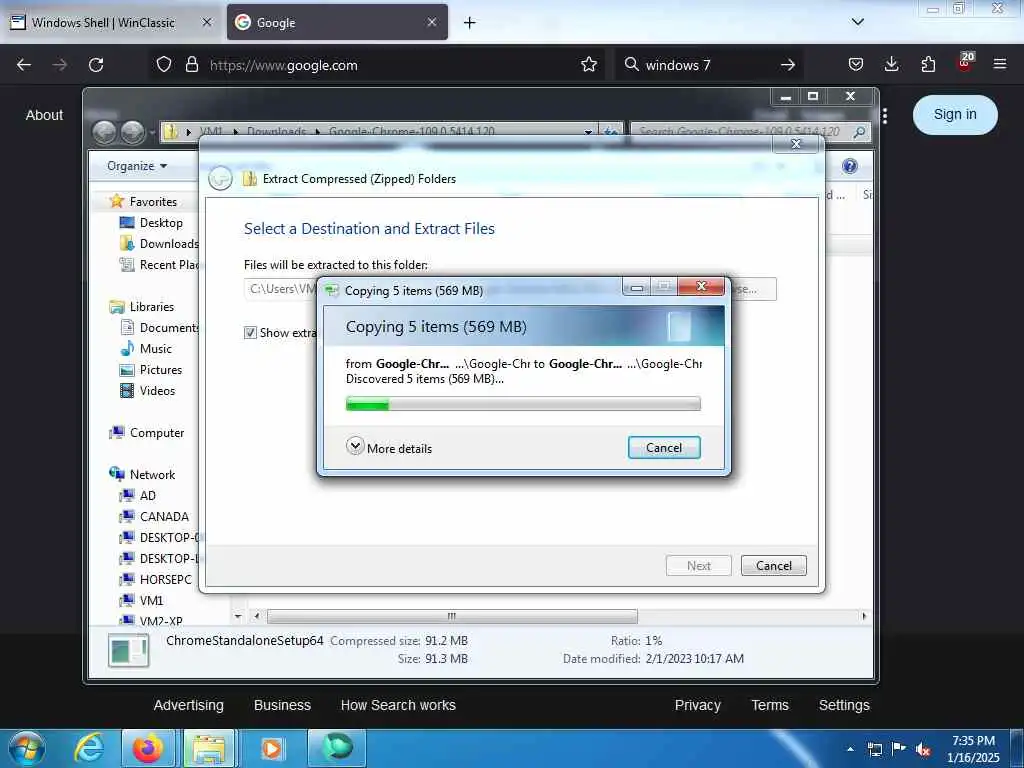Toggle Show extracted files checkbox
Screen dimensions: 1024x768
pyautogui.click(x=250, y=333)
